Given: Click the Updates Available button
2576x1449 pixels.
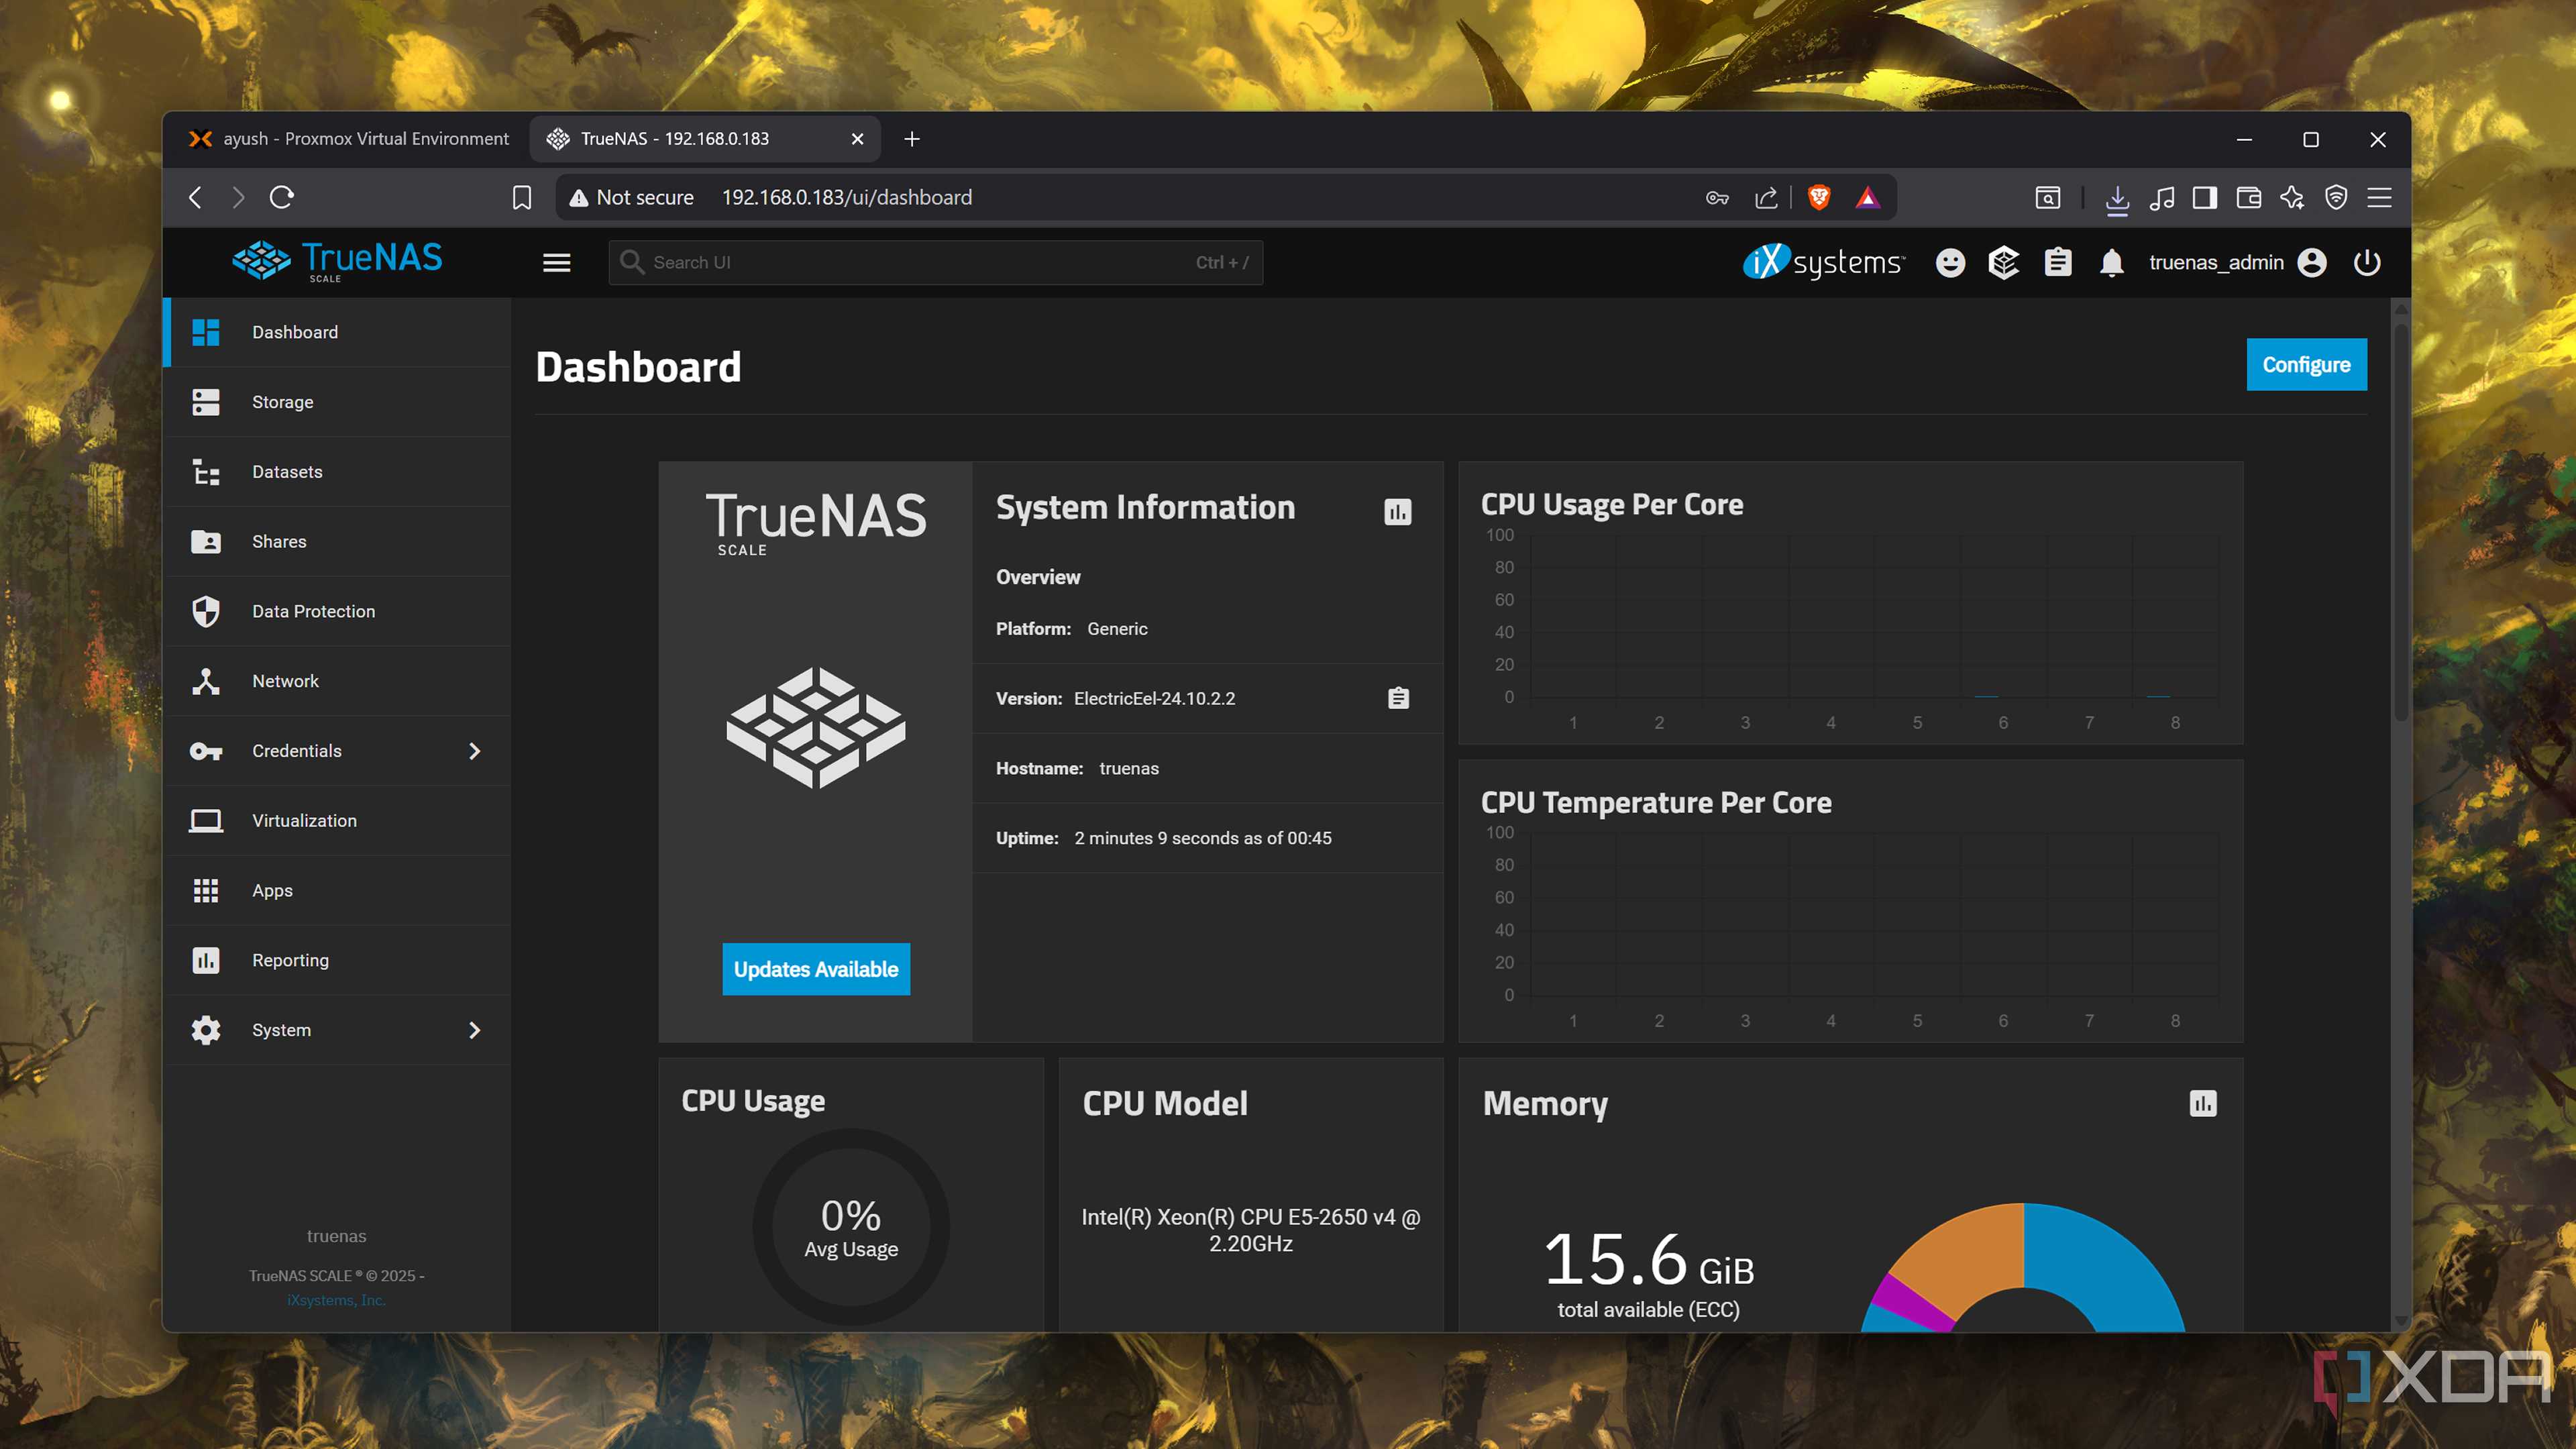Looking at the screenshot, I should (x=816, y=969).
